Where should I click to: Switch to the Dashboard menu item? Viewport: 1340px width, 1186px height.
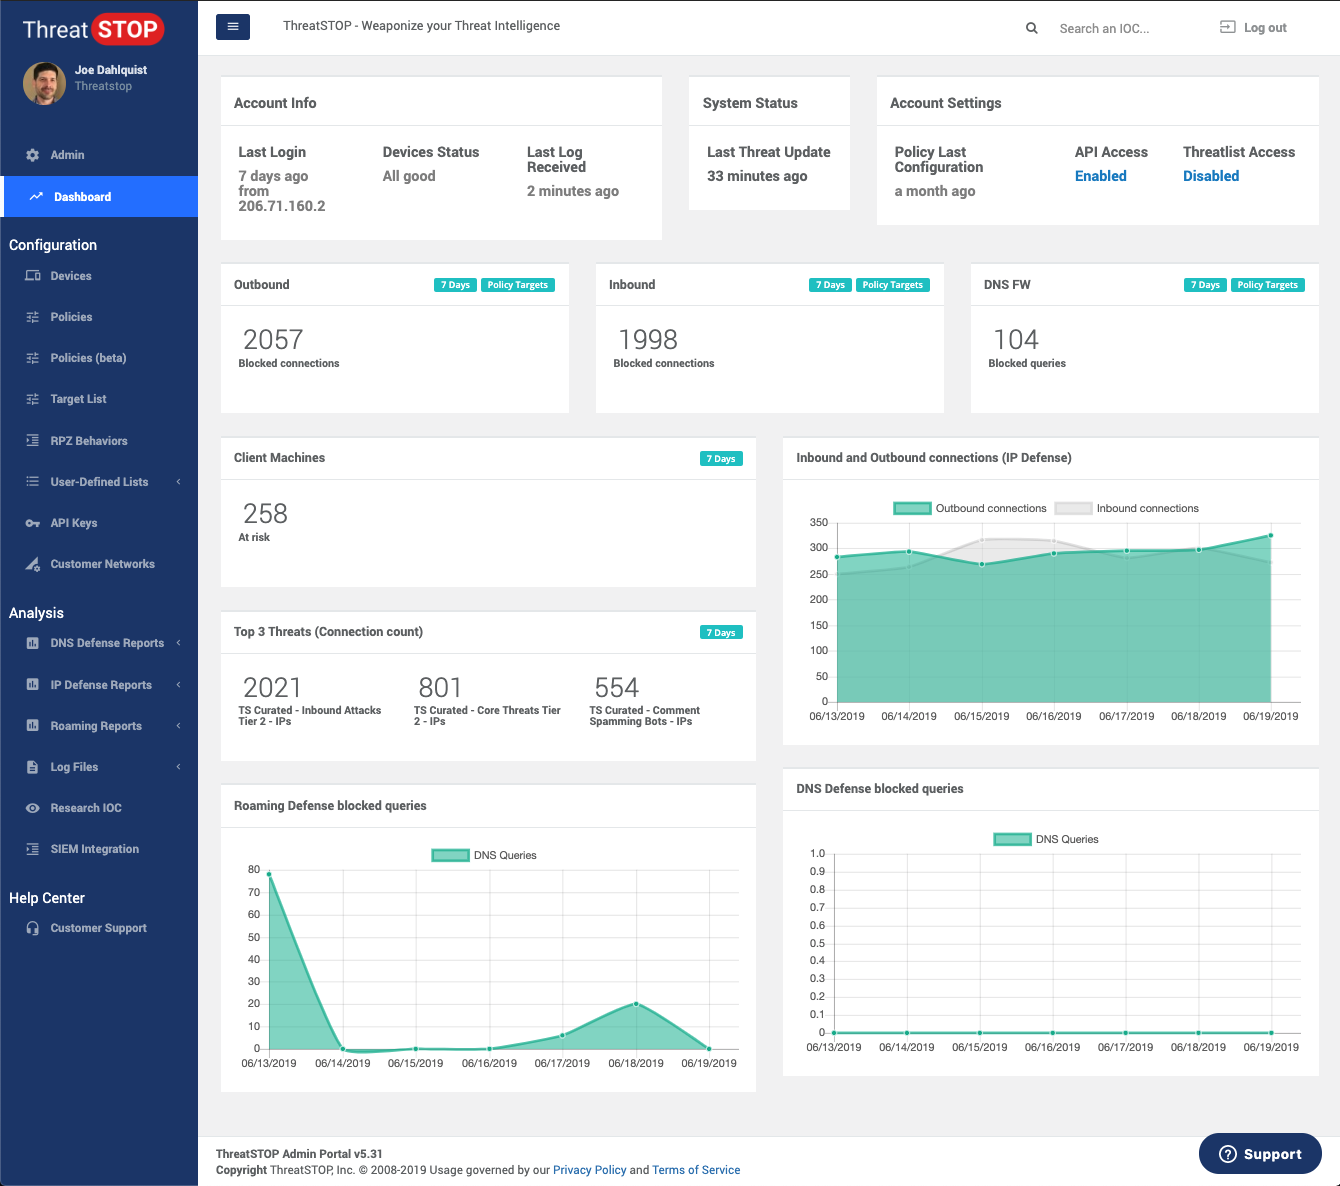pyautogui.click(x=82, y=197)
